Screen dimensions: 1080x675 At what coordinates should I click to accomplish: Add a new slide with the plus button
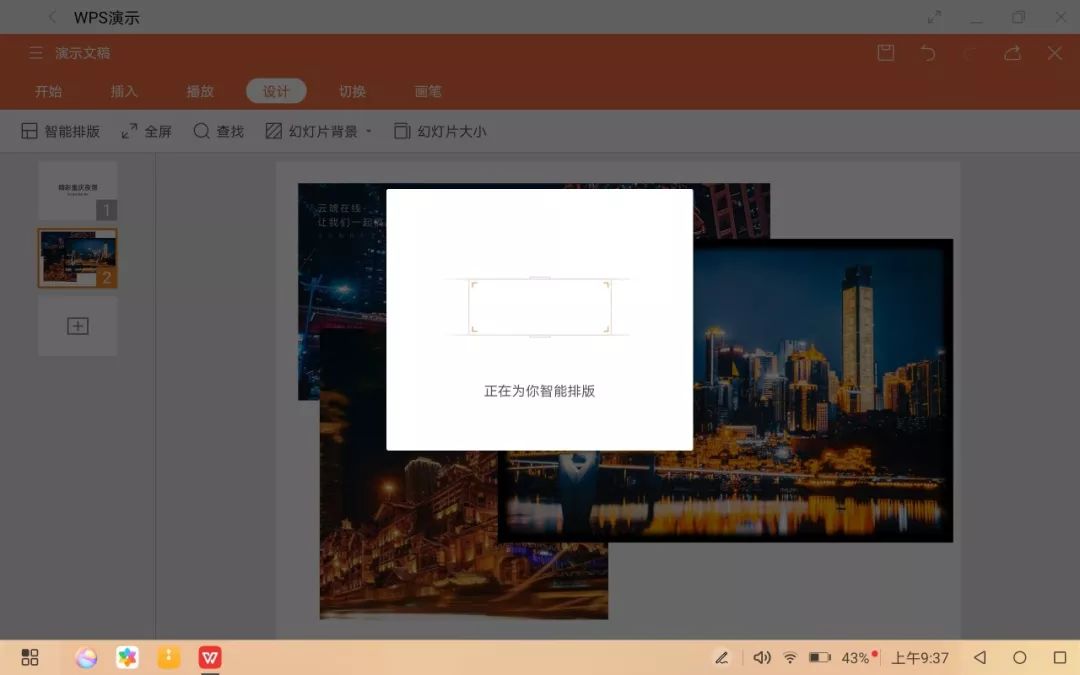coord(77,325)
